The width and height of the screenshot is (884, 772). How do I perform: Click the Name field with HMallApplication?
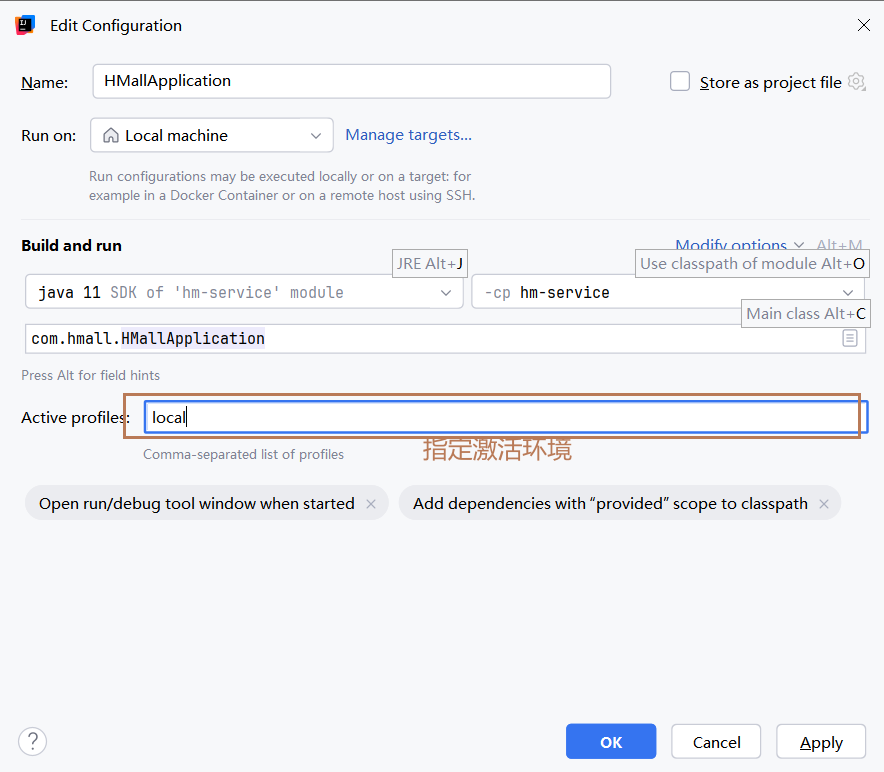click(350, 81)
